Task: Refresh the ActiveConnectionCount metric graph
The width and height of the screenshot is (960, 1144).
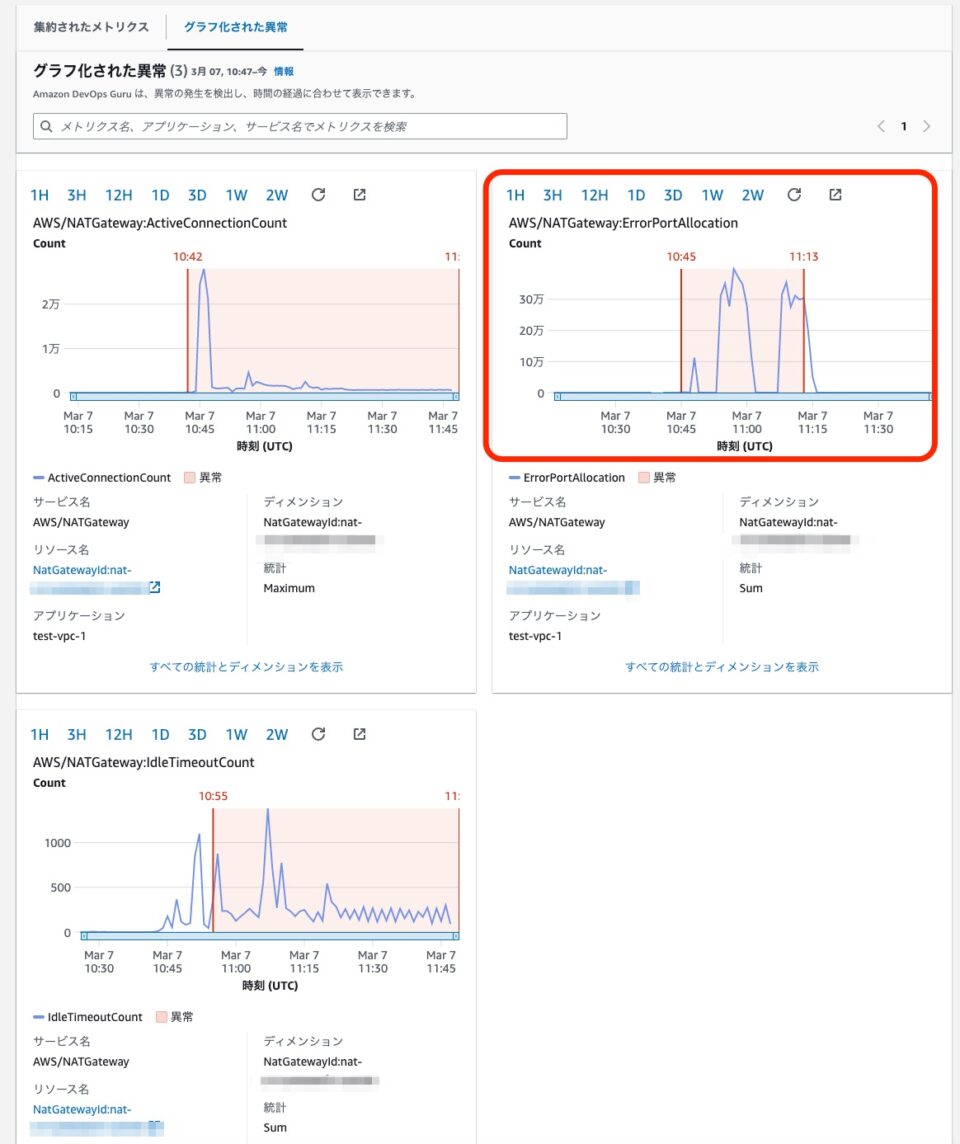Action: point(318,195)
